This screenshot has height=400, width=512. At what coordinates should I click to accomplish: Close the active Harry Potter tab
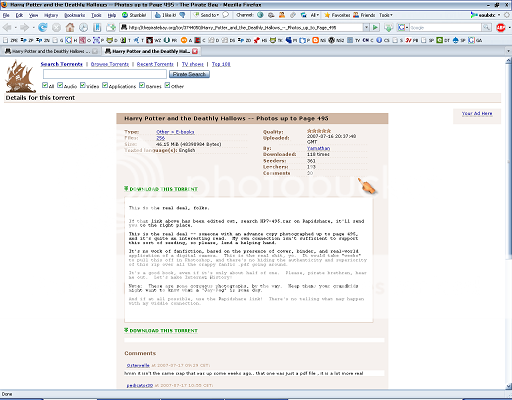point(195,51)
